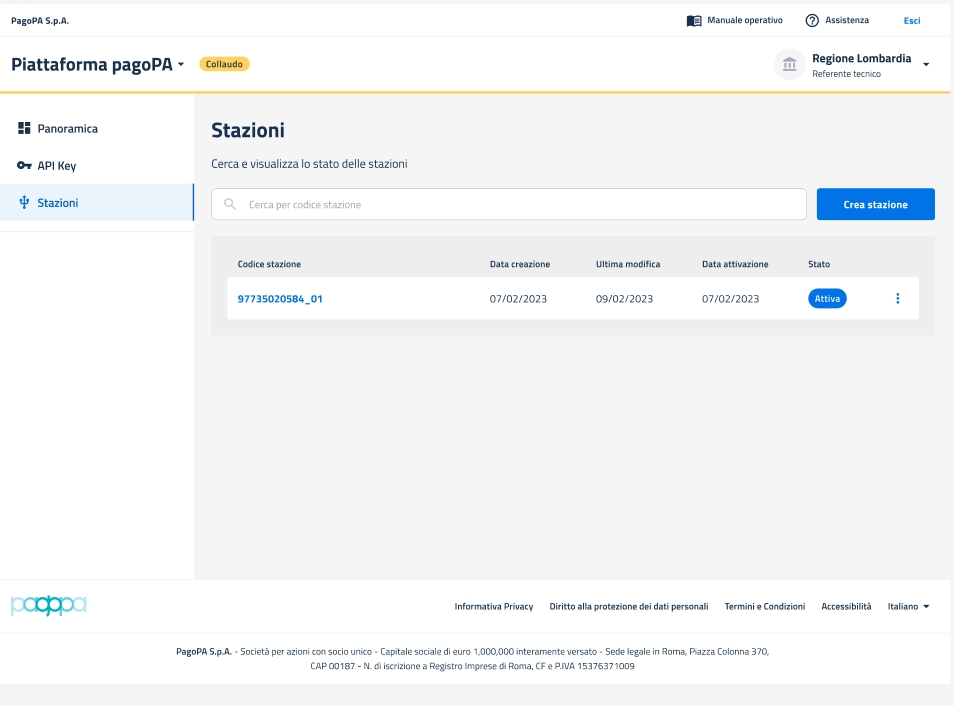Click the pagoPA footer logo

point(48,606)
